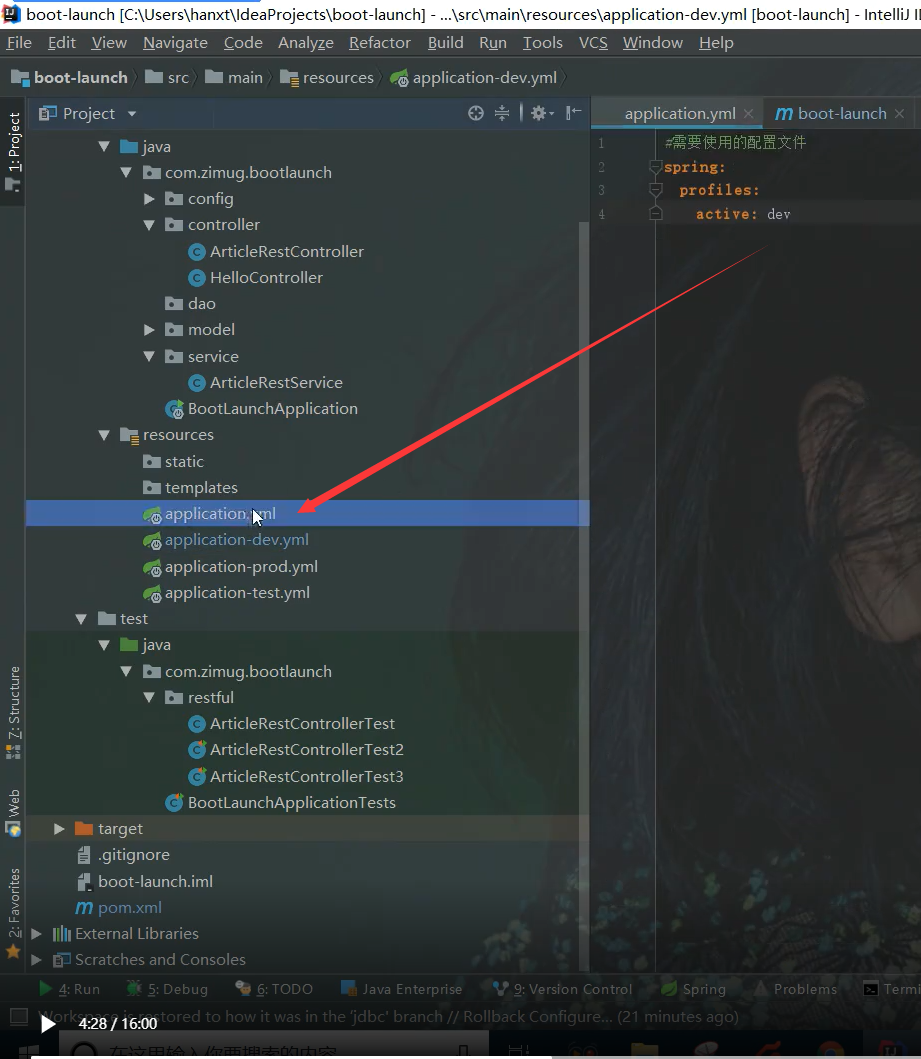The image size is (921, 1059).
Task: Open the VCS menu
Action: [x=593, y=43]
